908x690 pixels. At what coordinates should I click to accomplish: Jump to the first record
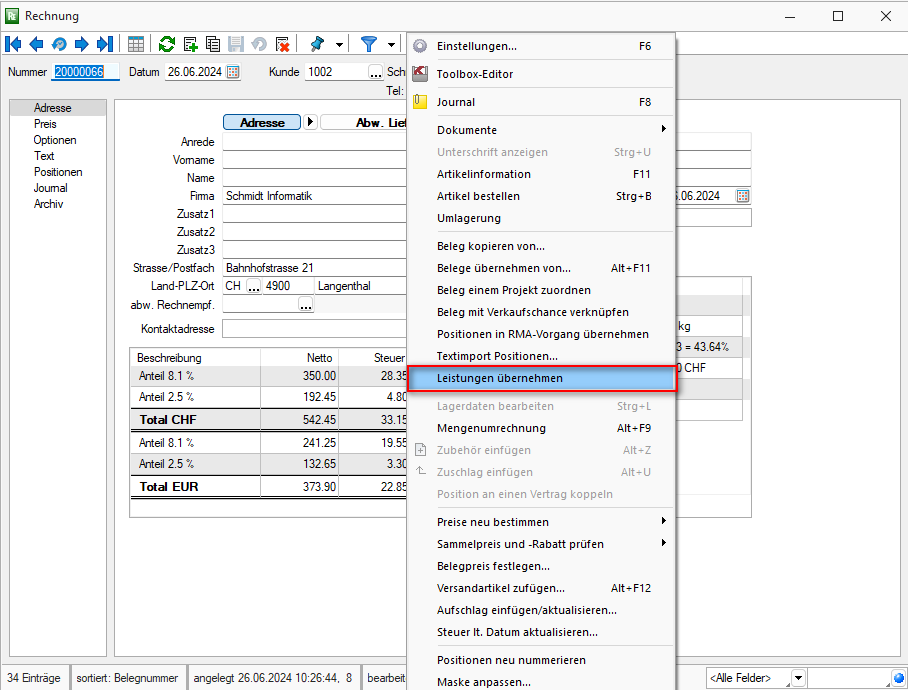(13, 44)
